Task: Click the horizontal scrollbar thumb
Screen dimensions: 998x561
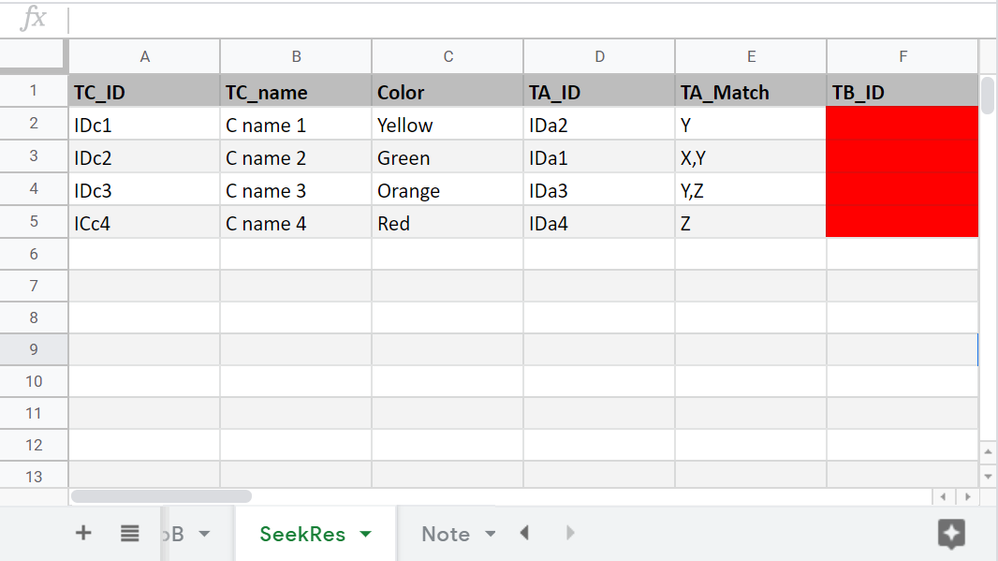Action: 161,496
